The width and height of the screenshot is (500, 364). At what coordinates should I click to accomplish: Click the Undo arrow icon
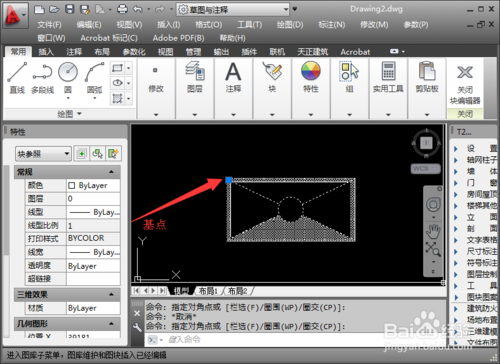tap(138, 9)
